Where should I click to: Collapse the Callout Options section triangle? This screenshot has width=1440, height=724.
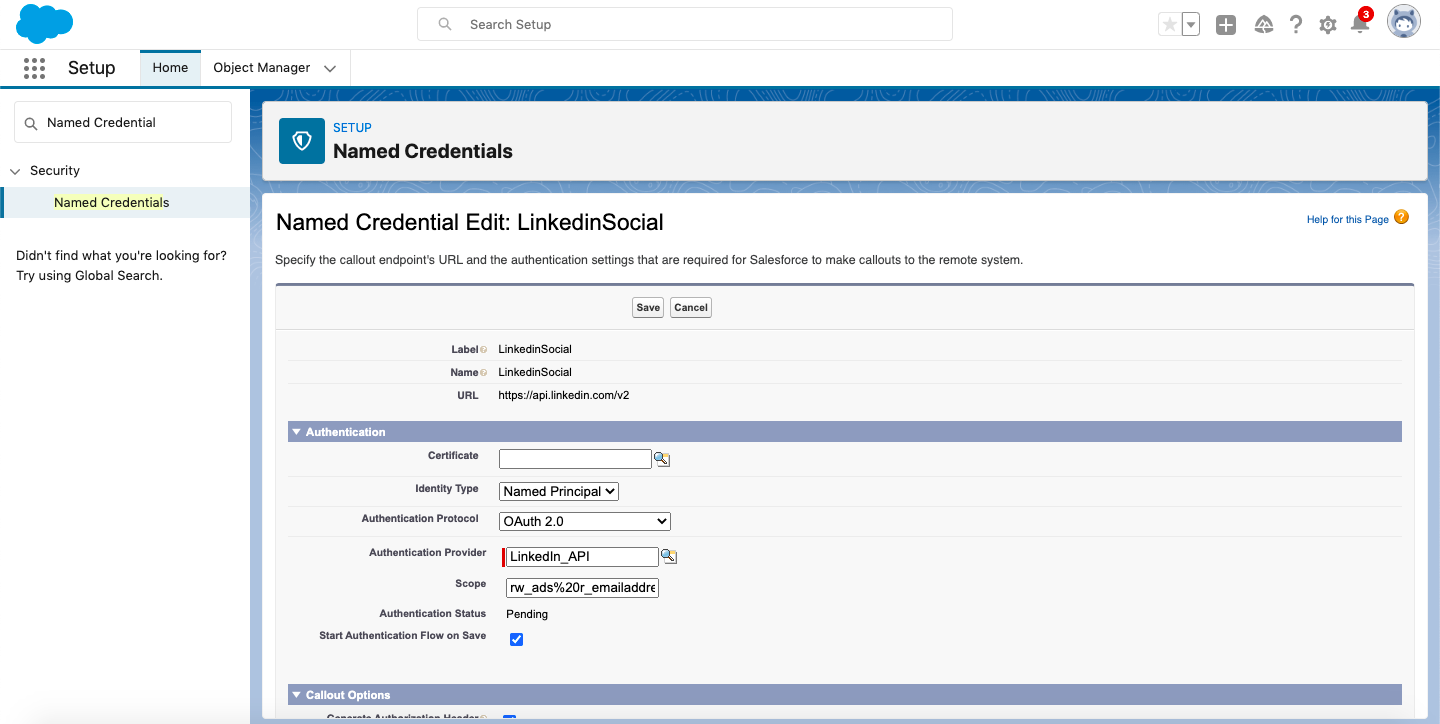tap(297, 695)
